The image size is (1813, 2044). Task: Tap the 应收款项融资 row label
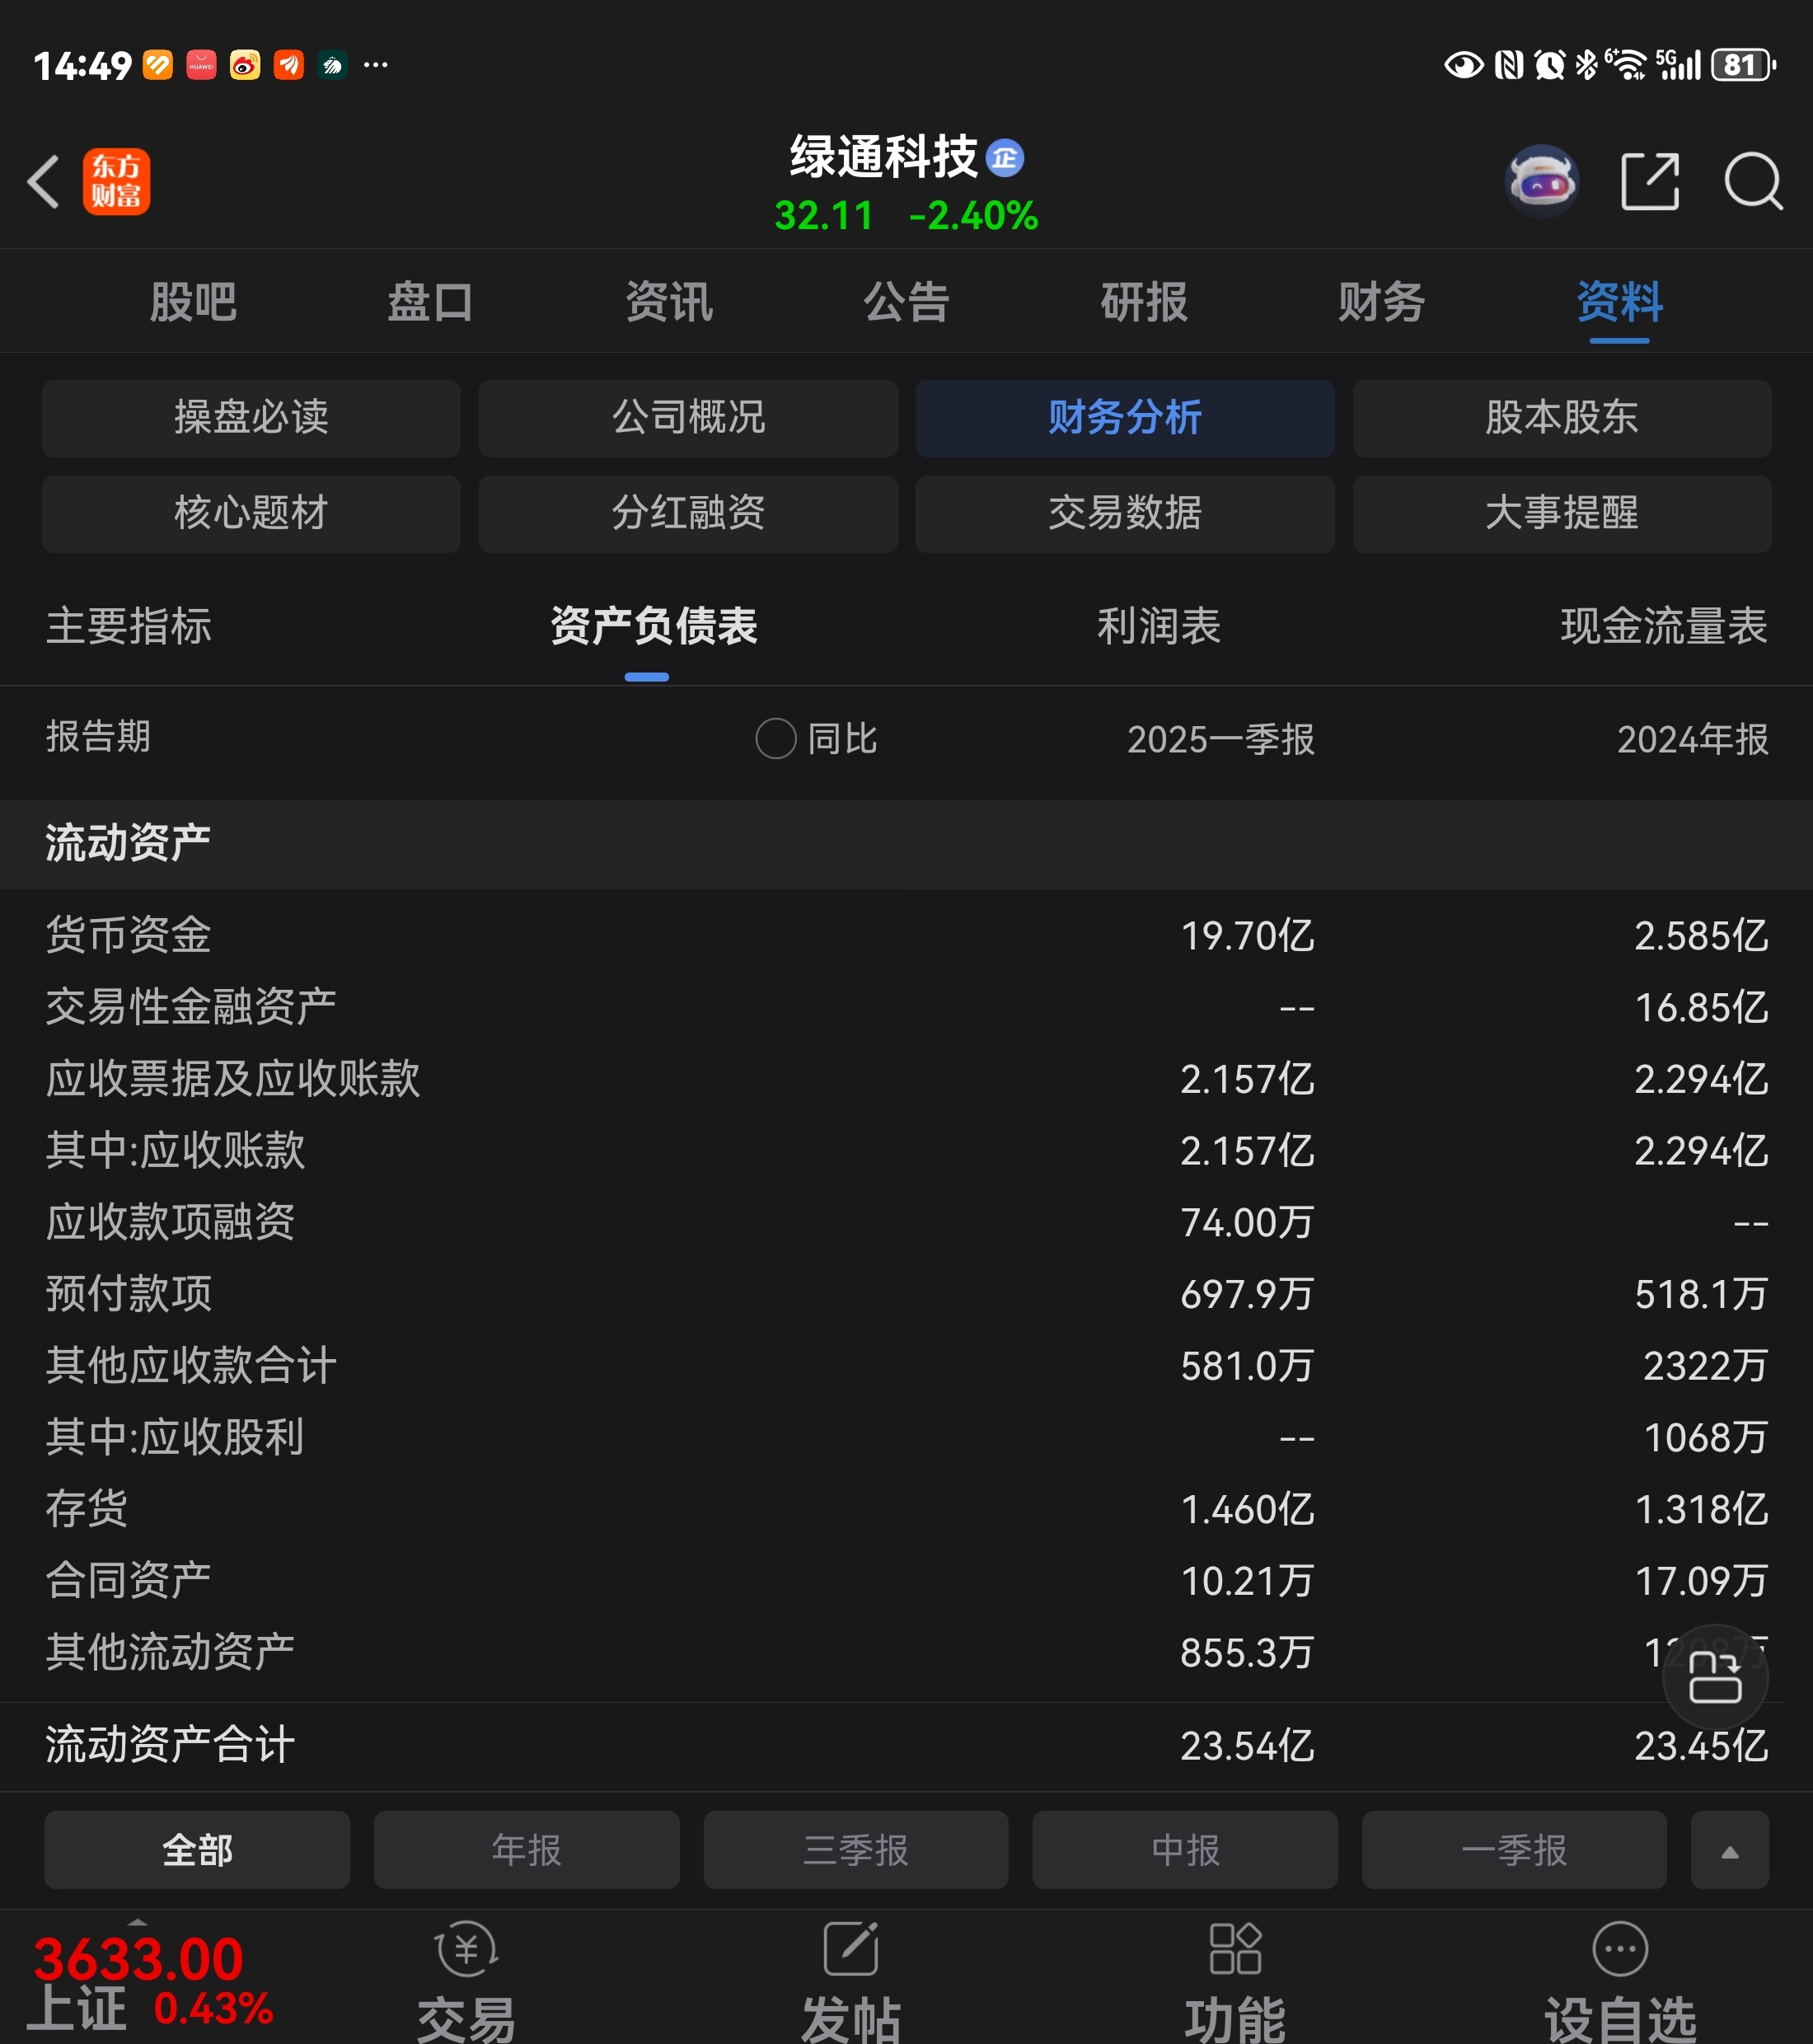coord(170,1222)
